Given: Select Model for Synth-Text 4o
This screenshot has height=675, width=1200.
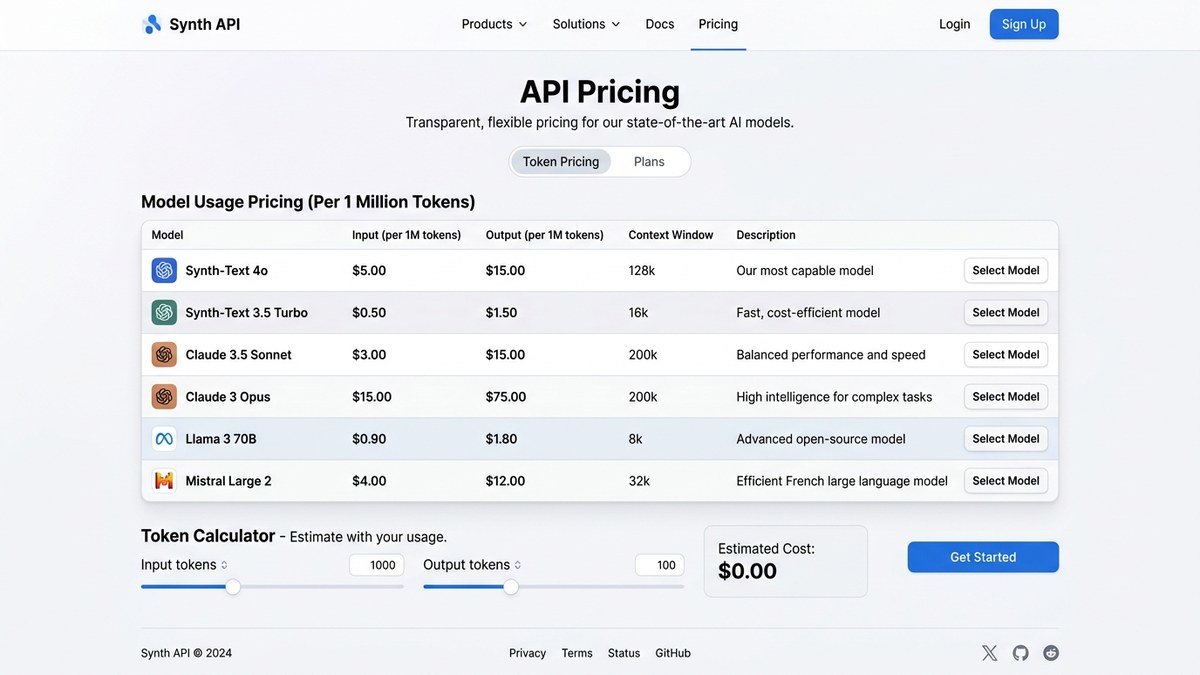Looking at the screenshot, I should pos(1006,271).
